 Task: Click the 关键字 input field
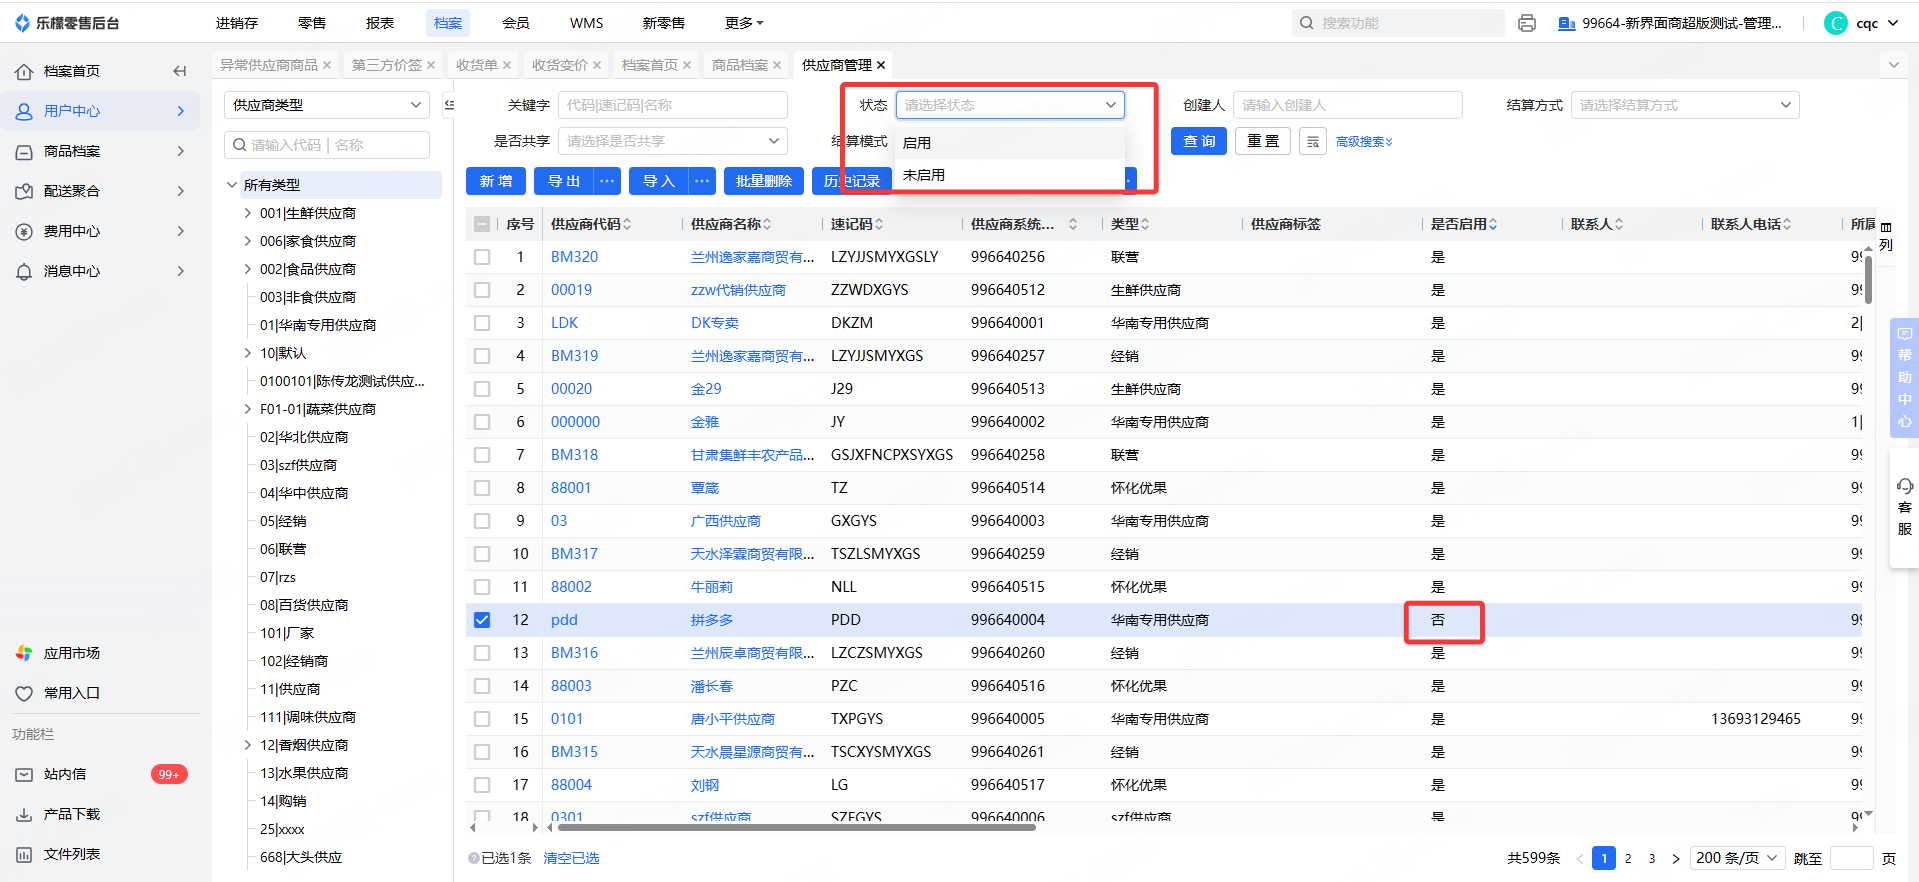(x=671, y=105)
